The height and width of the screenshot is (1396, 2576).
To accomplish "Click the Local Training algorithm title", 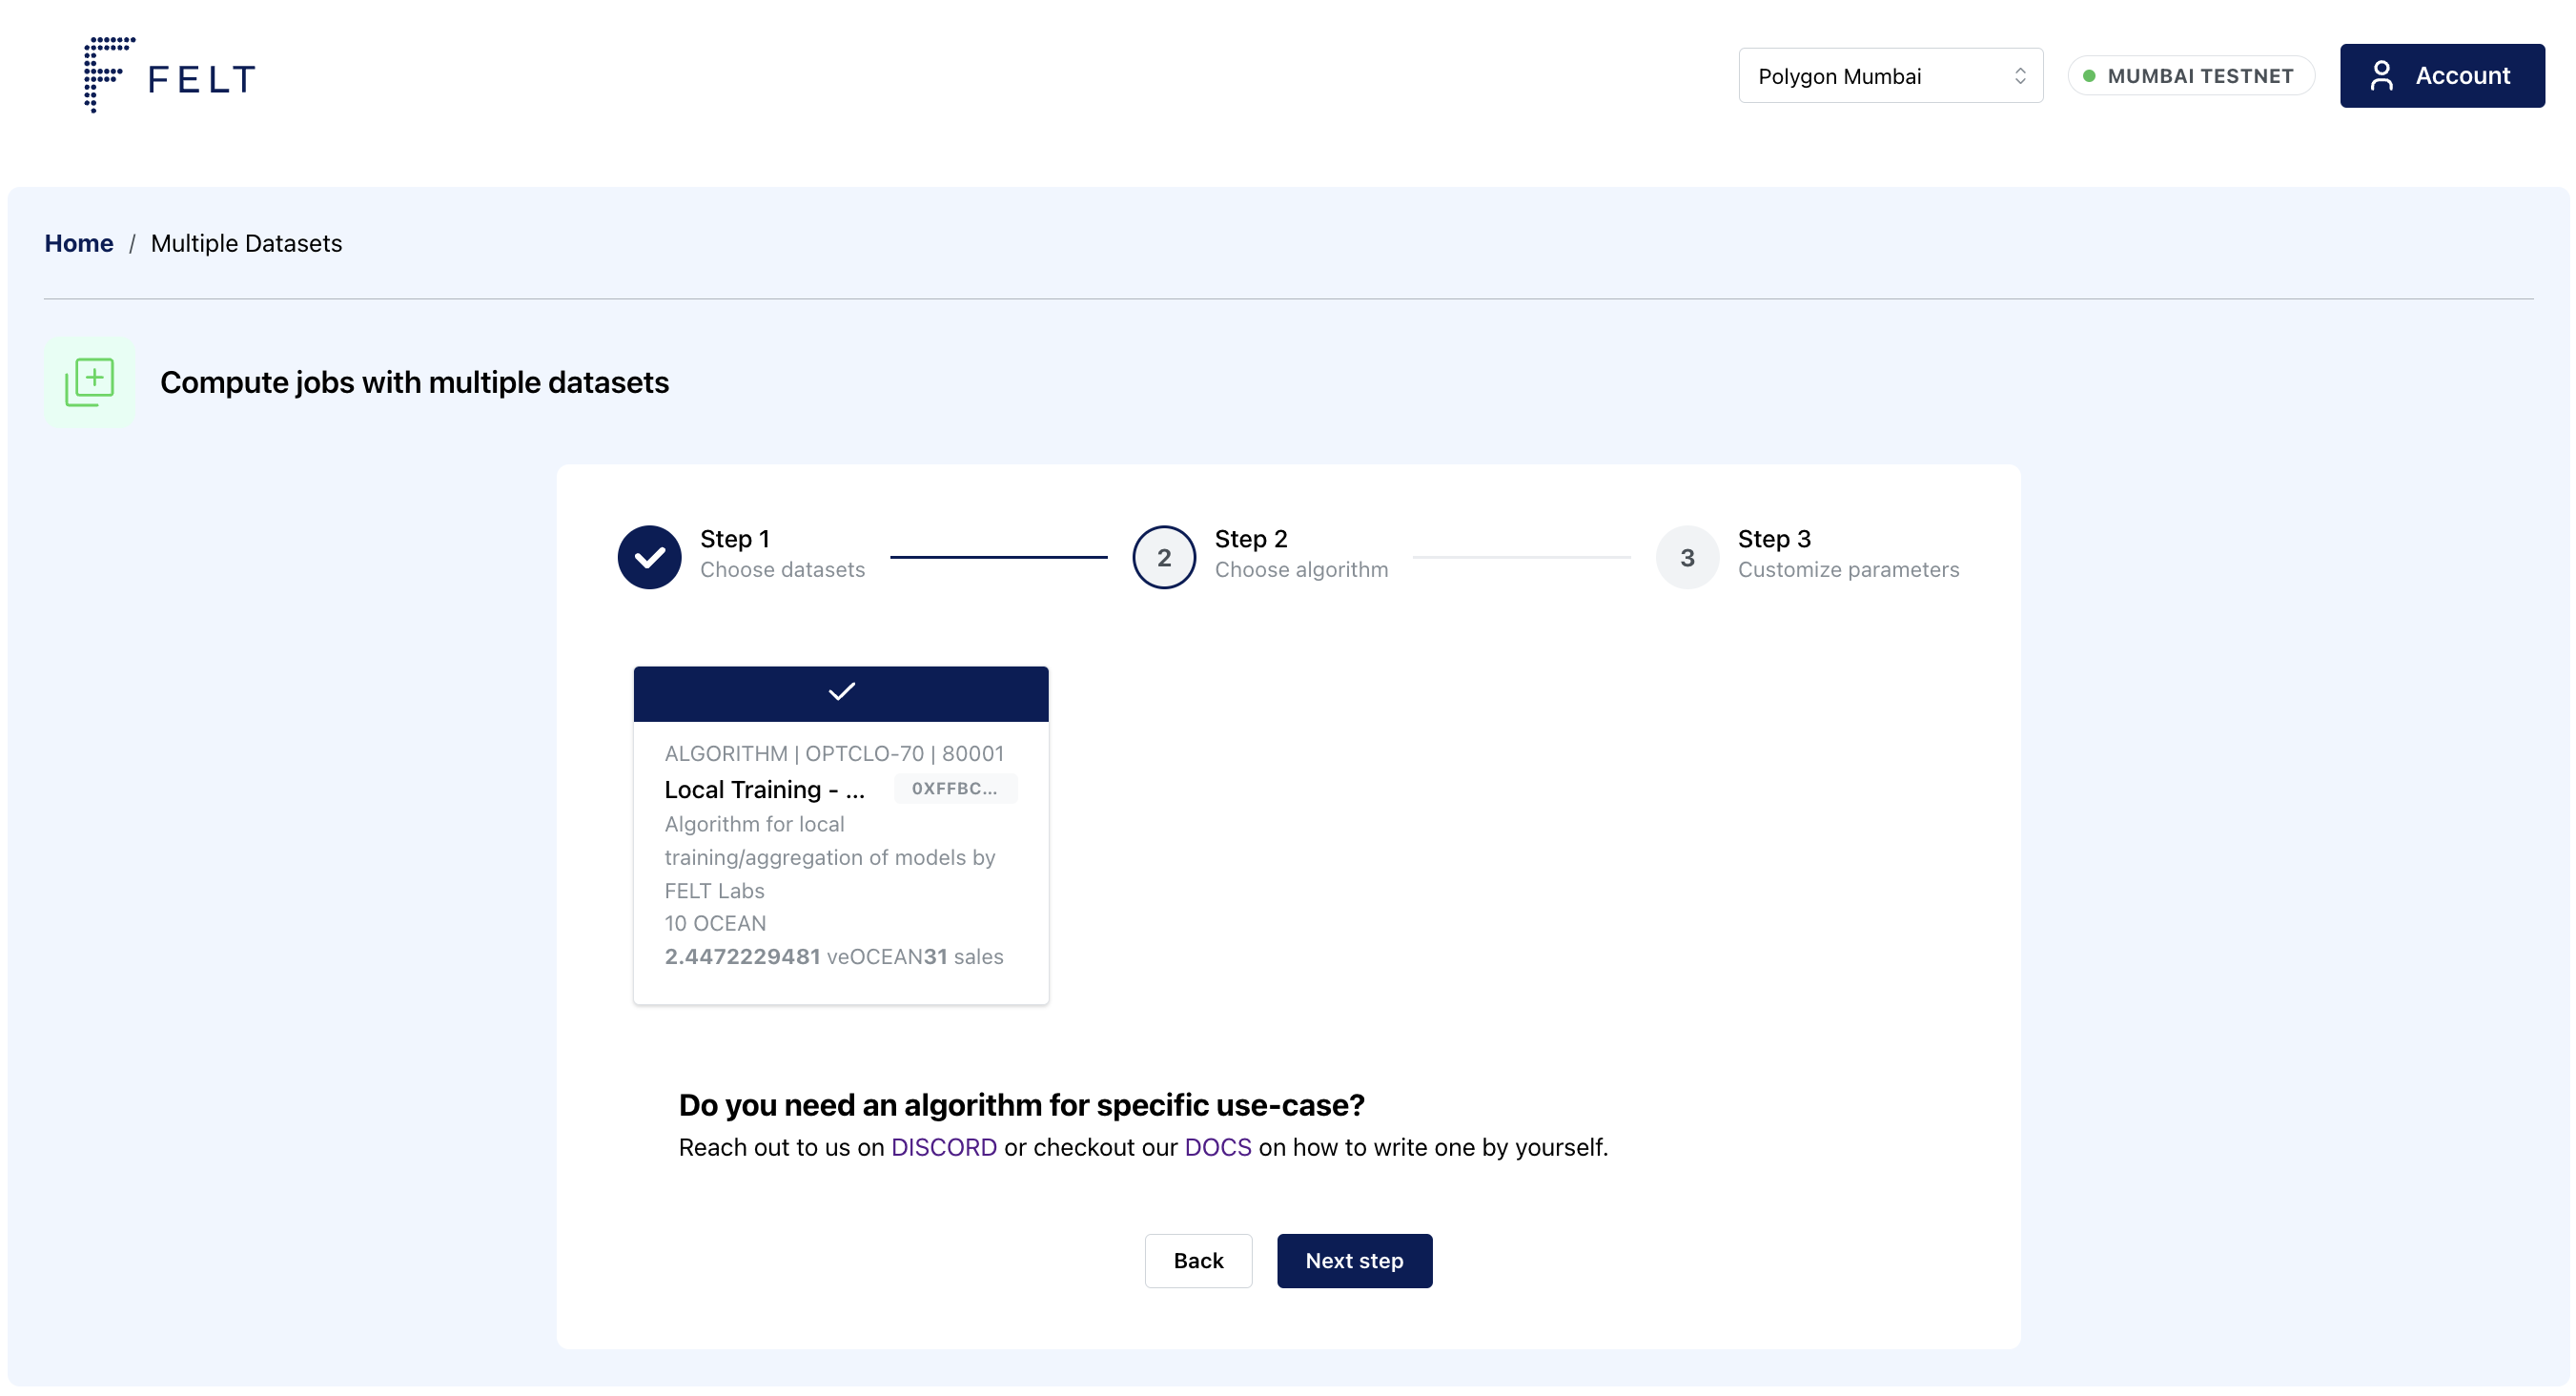I will tap(764, 789).
